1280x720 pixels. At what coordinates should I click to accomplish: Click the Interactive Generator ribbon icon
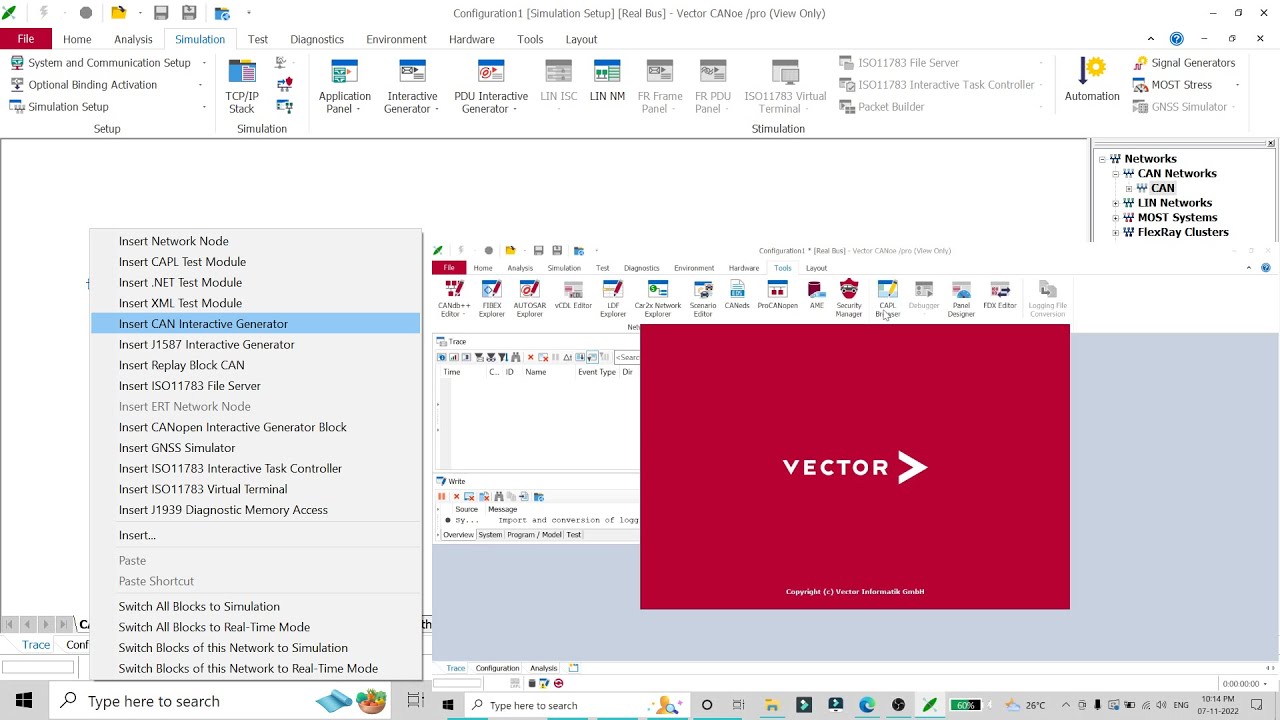[412, 73]
